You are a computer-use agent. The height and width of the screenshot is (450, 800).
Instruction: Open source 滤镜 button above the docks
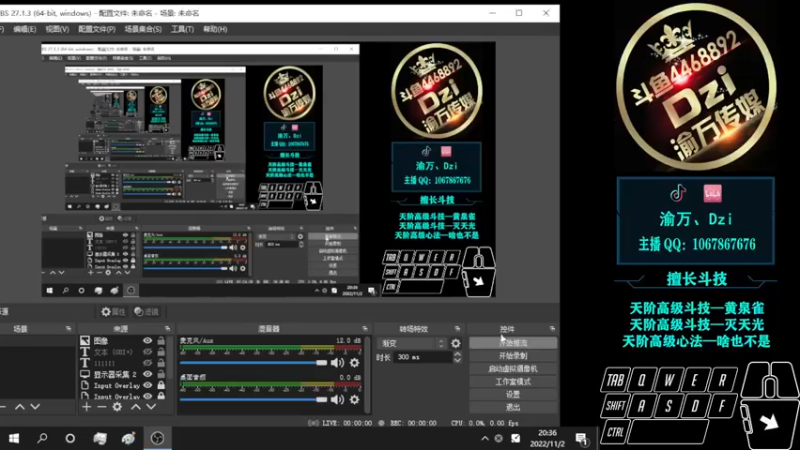146,311
